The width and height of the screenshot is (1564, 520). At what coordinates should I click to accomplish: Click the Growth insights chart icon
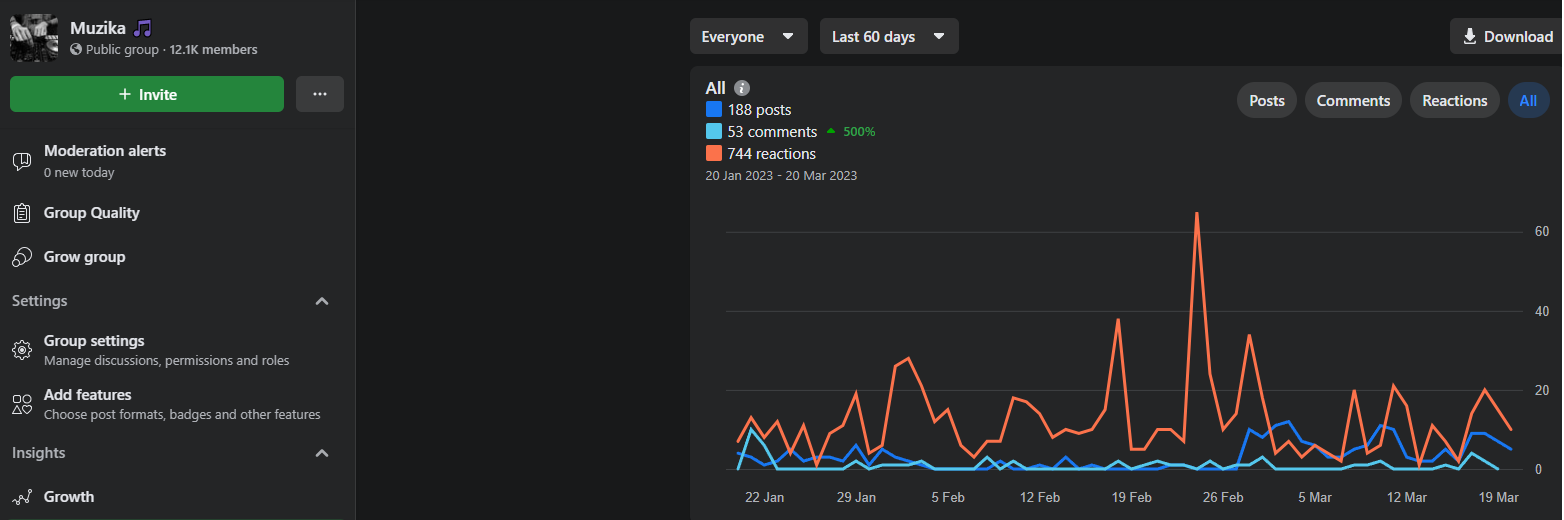(x=22, y=497)
